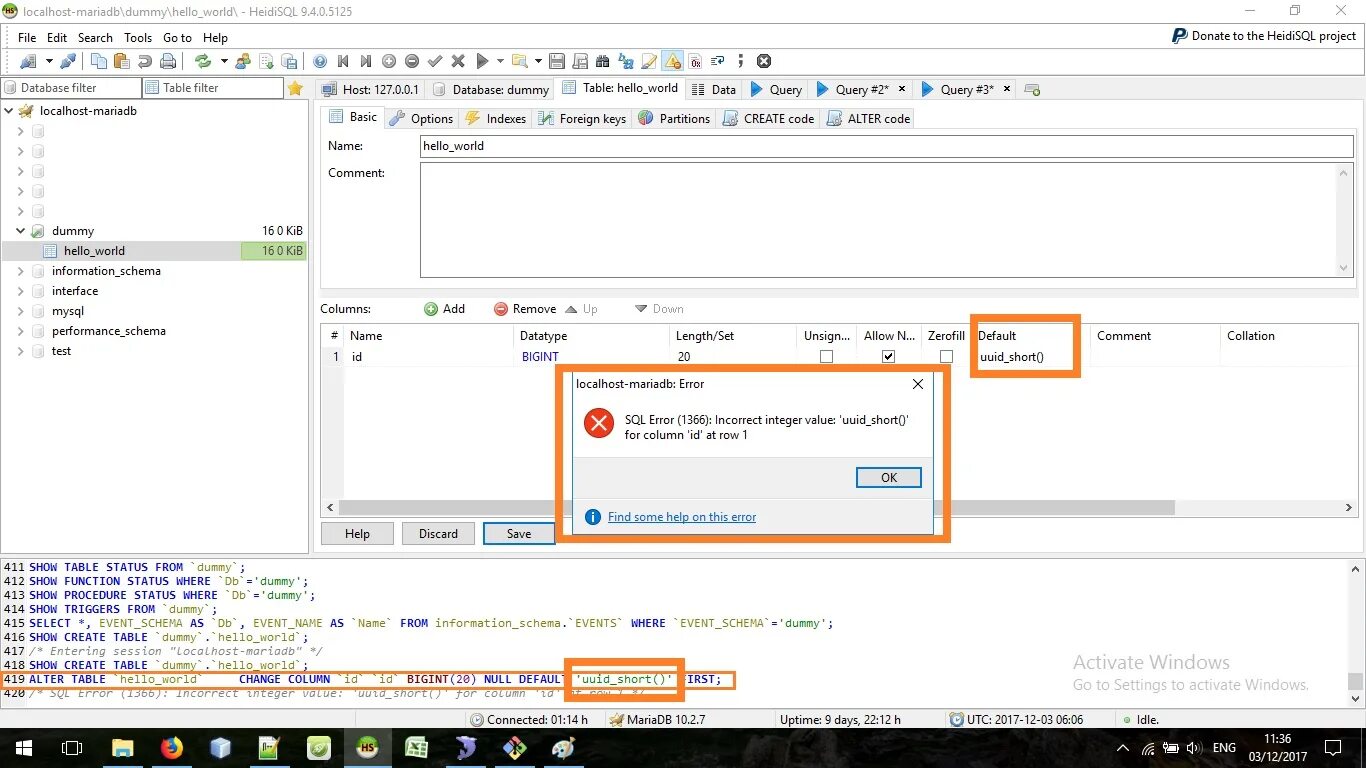
Task: Toggle the Zerofill checkbox for id column
Action: pyautogui.click(x=946, y=356)
